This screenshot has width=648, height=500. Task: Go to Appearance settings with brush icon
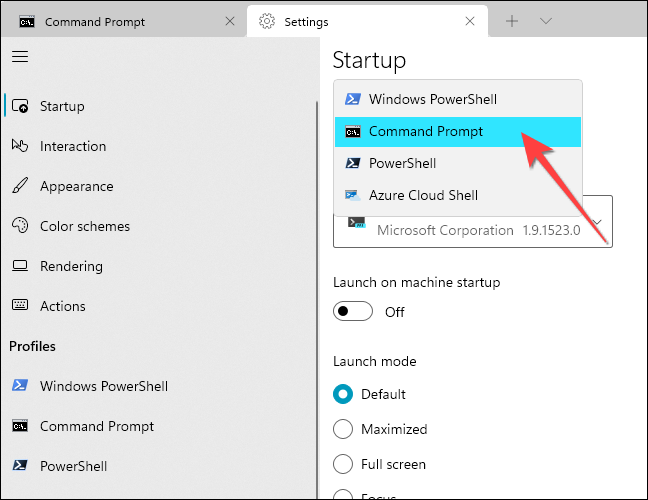point(76,186)
